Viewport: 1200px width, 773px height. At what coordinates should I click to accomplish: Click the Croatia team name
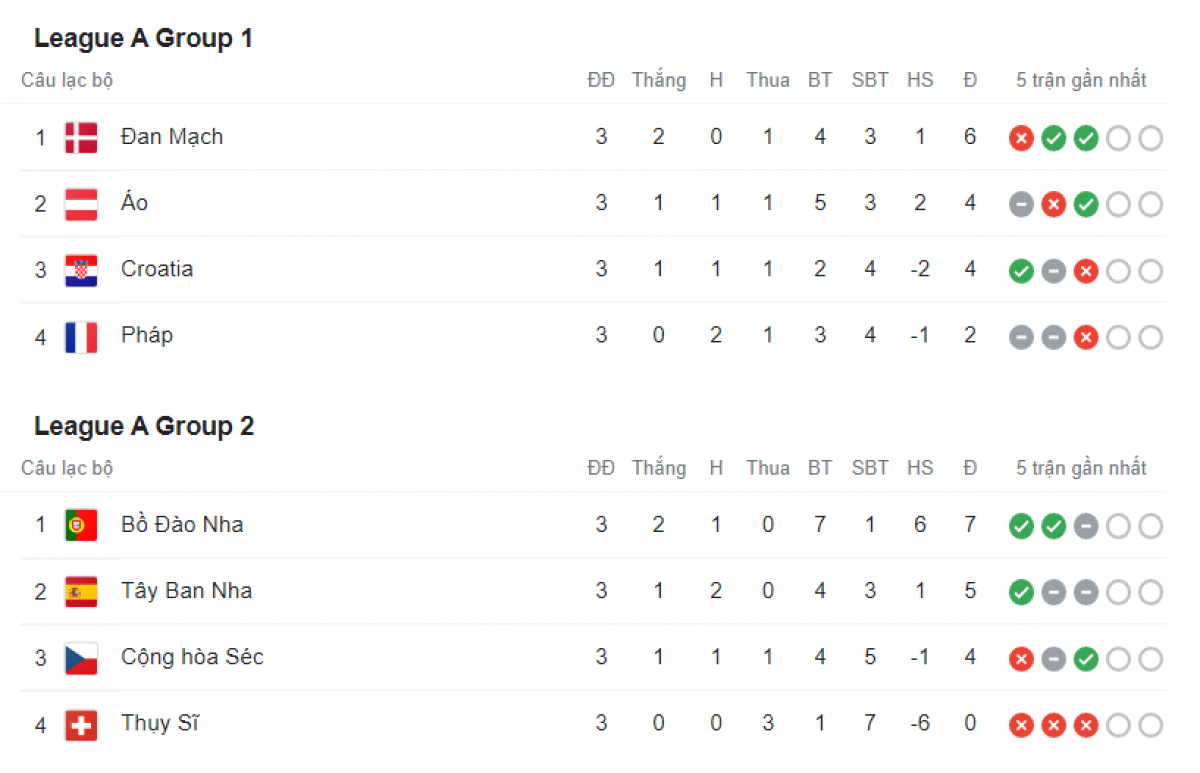coord(157,269)
